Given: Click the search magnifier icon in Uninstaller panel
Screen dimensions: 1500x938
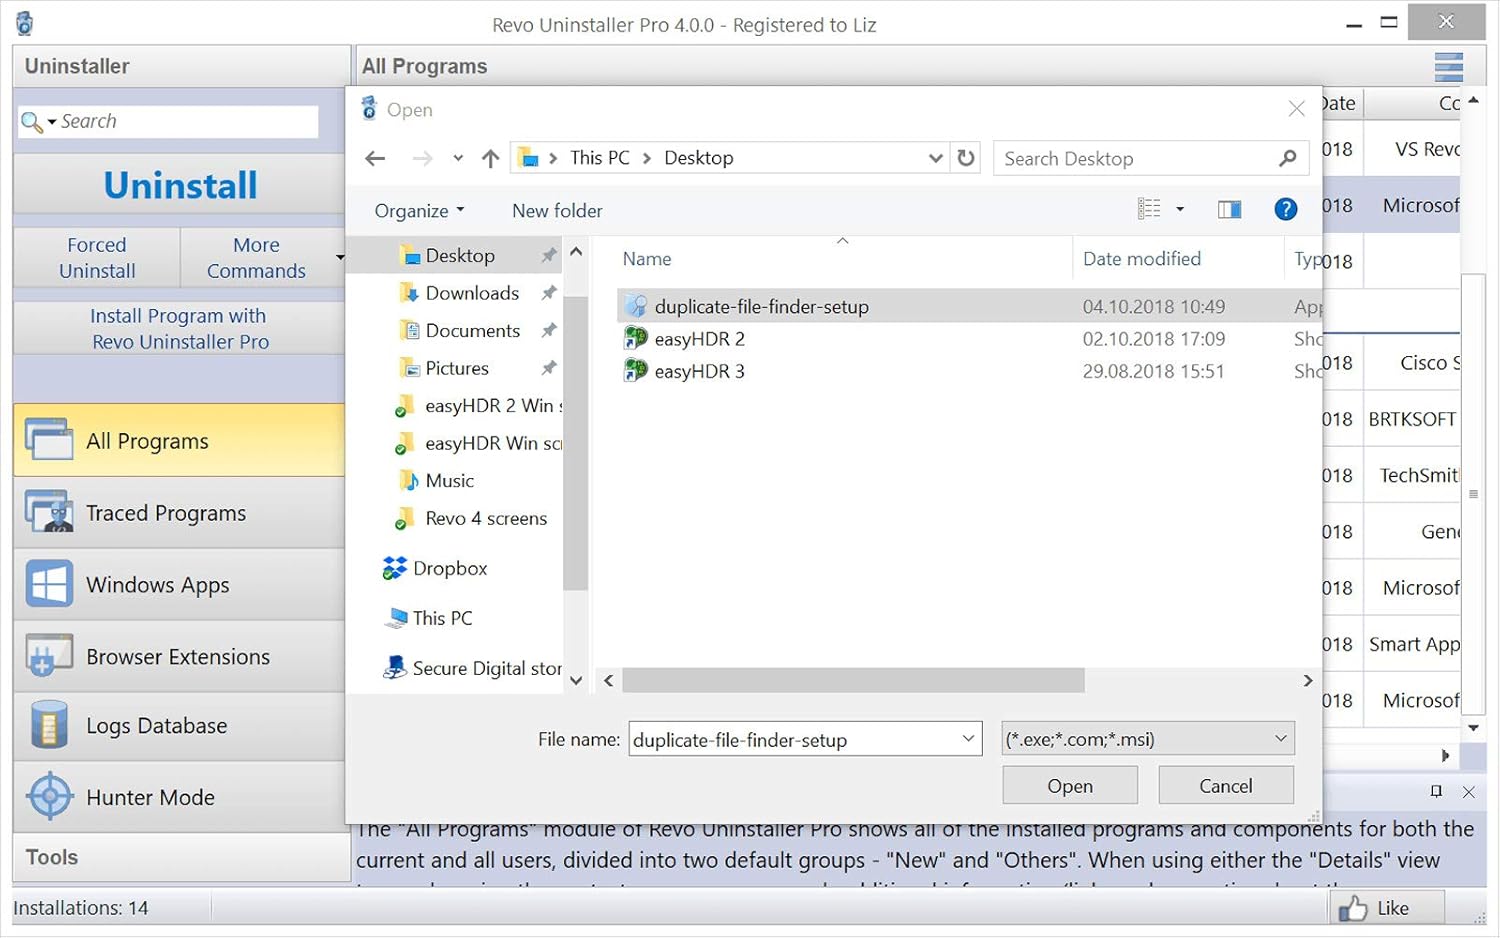Looking at the screenshot, I should [x=31, y=122].
